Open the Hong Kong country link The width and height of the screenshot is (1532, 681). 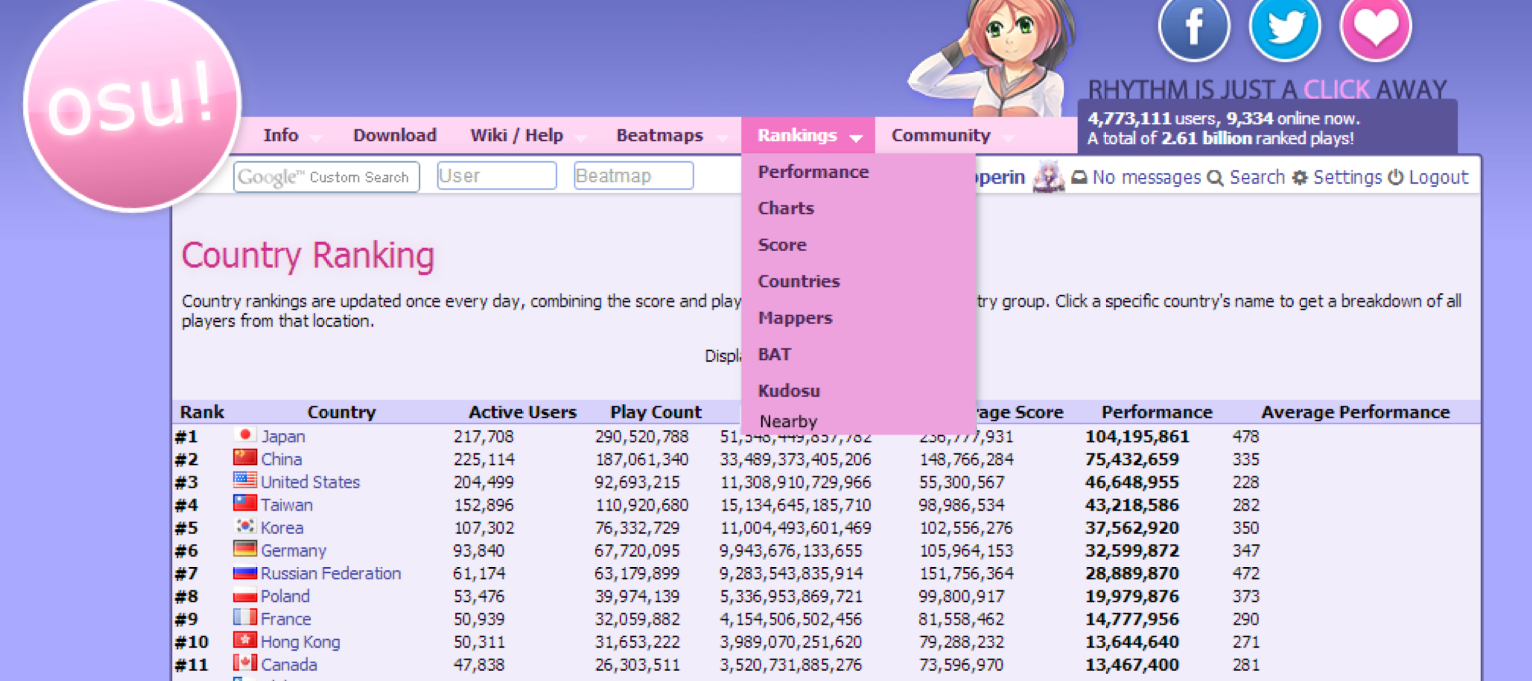pyautogui.click(x=300, y=642)
